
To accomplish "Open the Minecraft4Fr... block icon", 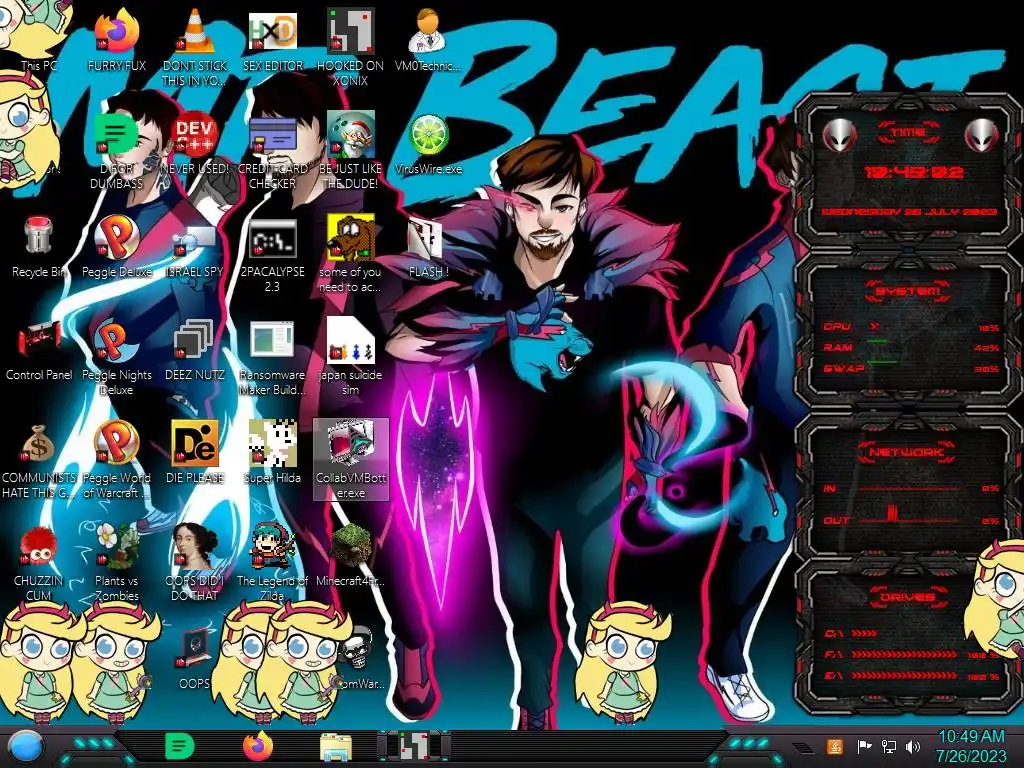I will (x=351, y=556).
